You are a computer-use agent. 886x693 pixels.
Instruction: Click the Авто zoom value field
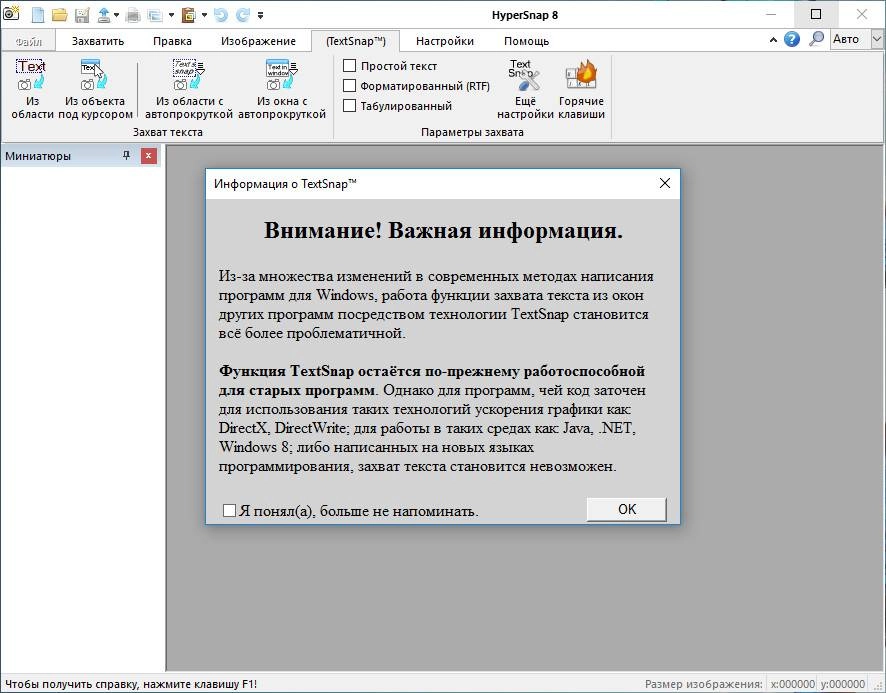[x=850, y=39]
